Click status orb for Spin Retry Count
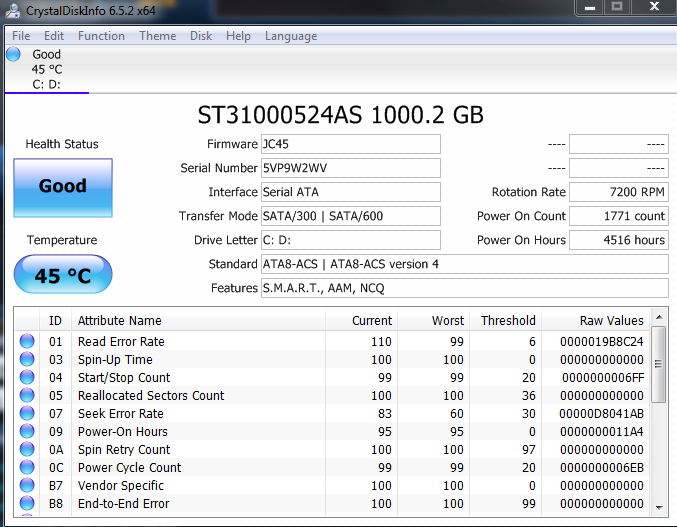 [27, 449]
